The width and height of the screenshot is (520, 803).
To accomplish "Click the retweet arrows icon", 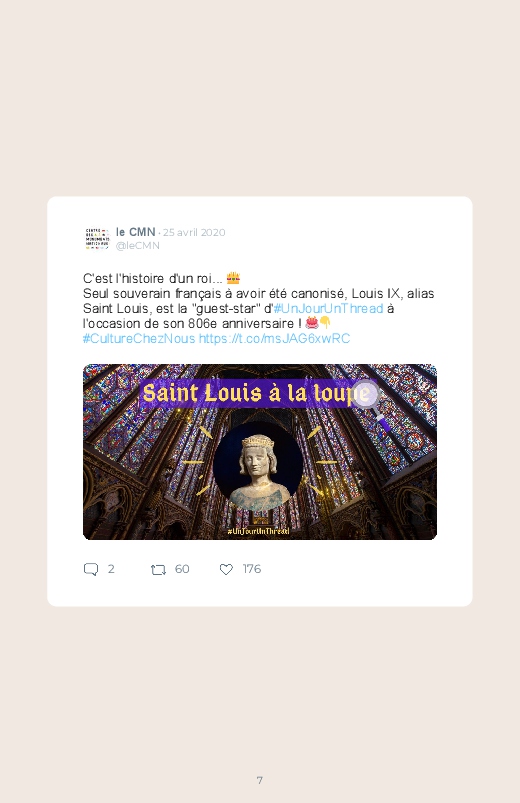I will [x=158, y=569].
